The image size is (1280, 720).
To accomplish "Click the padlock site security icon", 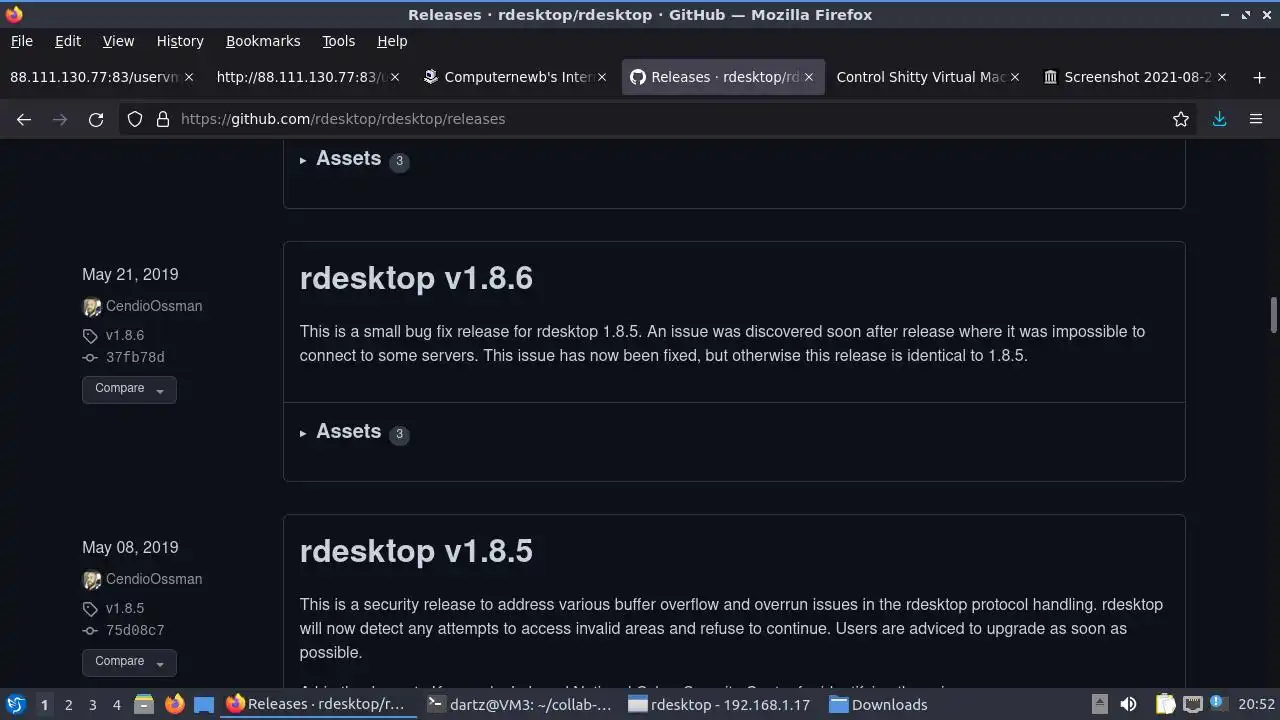I will (162, 119).
